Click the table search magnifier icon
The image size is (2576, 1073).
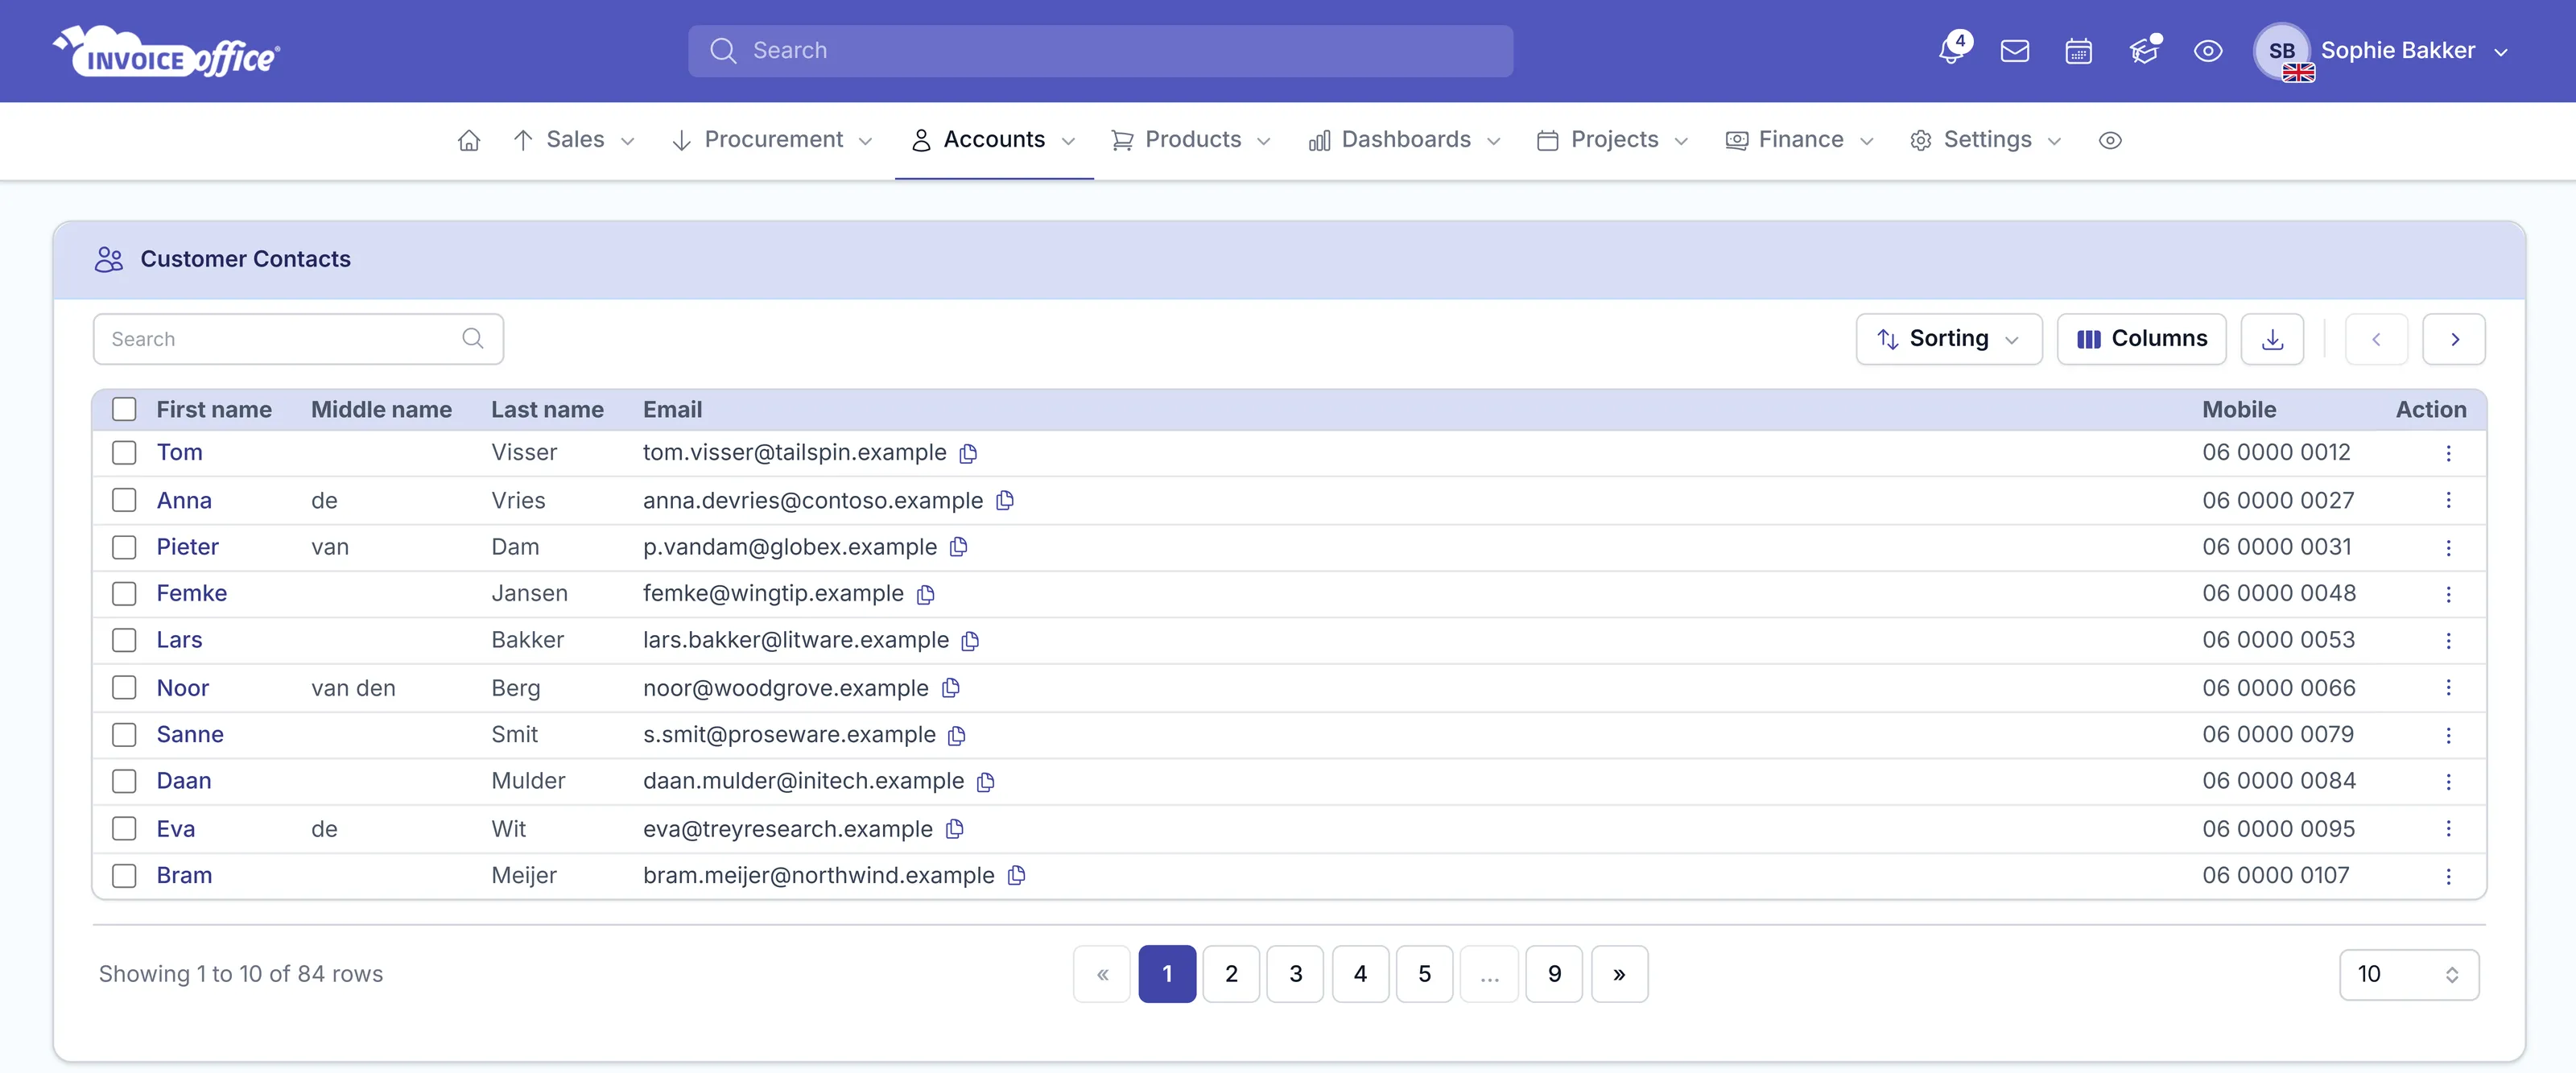coord(473,339)
